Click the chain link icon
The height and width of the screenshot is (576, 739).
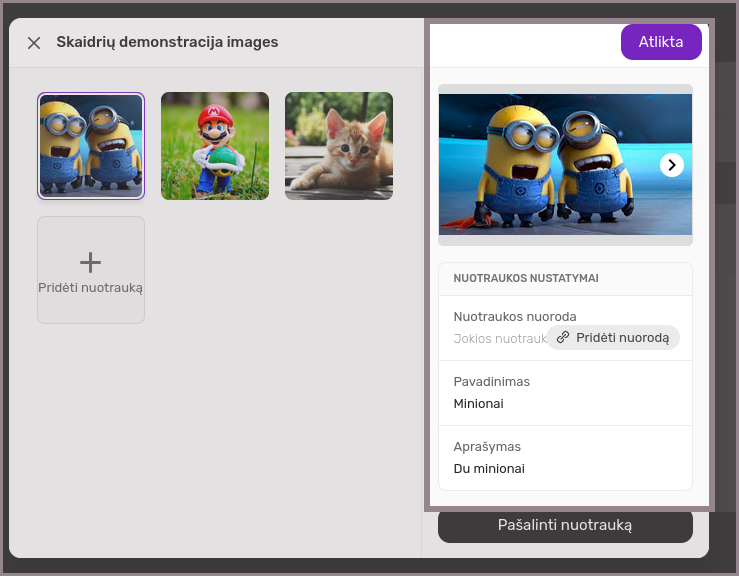click(563, 338)
